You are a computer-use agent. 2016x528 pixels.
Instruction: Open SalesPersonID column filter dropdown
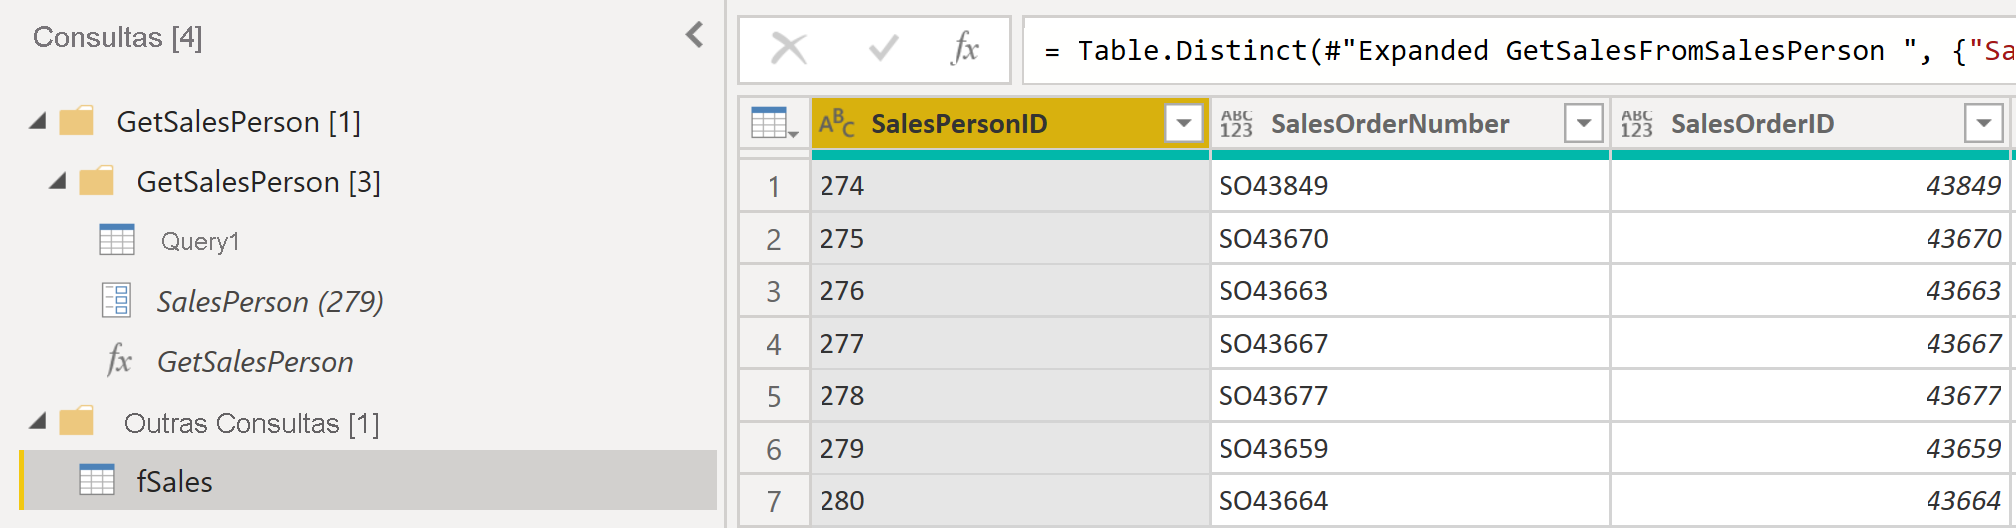[x=1183, y=124]
